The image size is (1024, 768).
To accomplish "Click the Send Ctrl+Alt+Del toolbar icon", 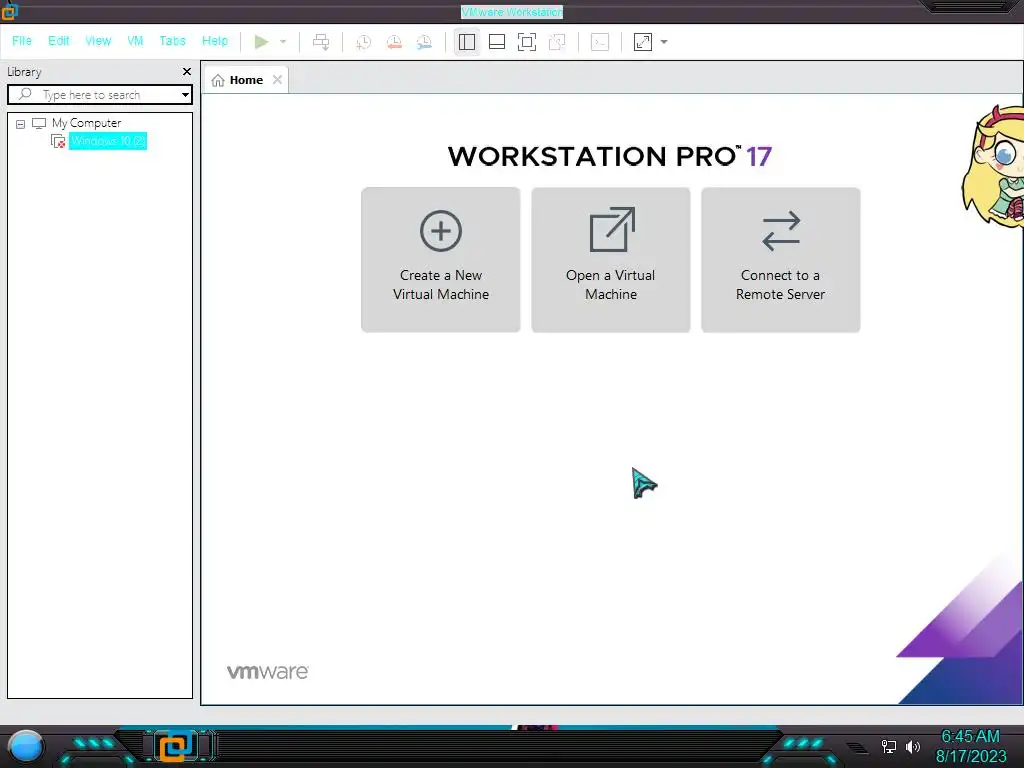I will (321, 42).
